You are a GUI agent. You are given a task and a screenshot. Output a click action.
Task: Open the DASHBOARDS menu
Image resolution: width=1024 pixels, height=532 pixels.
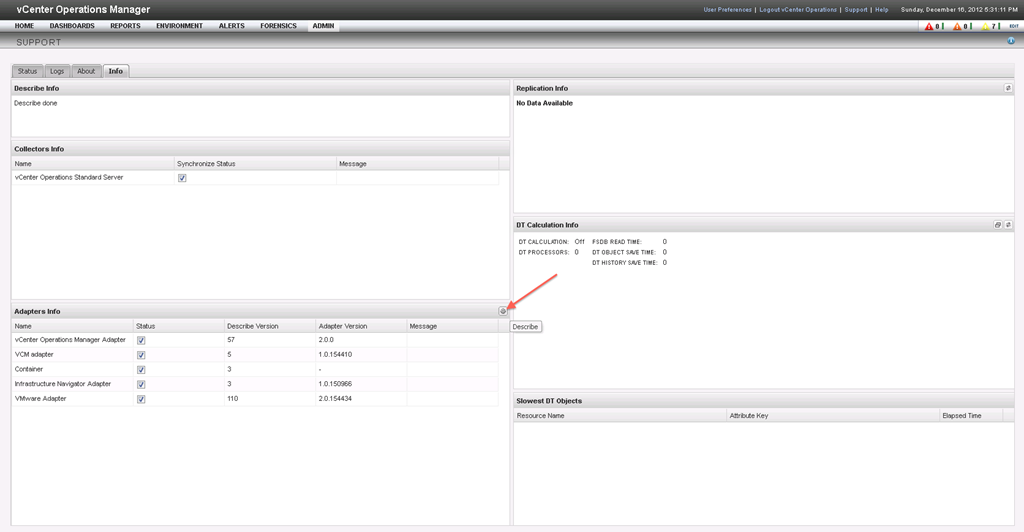(x=72, y=26)
